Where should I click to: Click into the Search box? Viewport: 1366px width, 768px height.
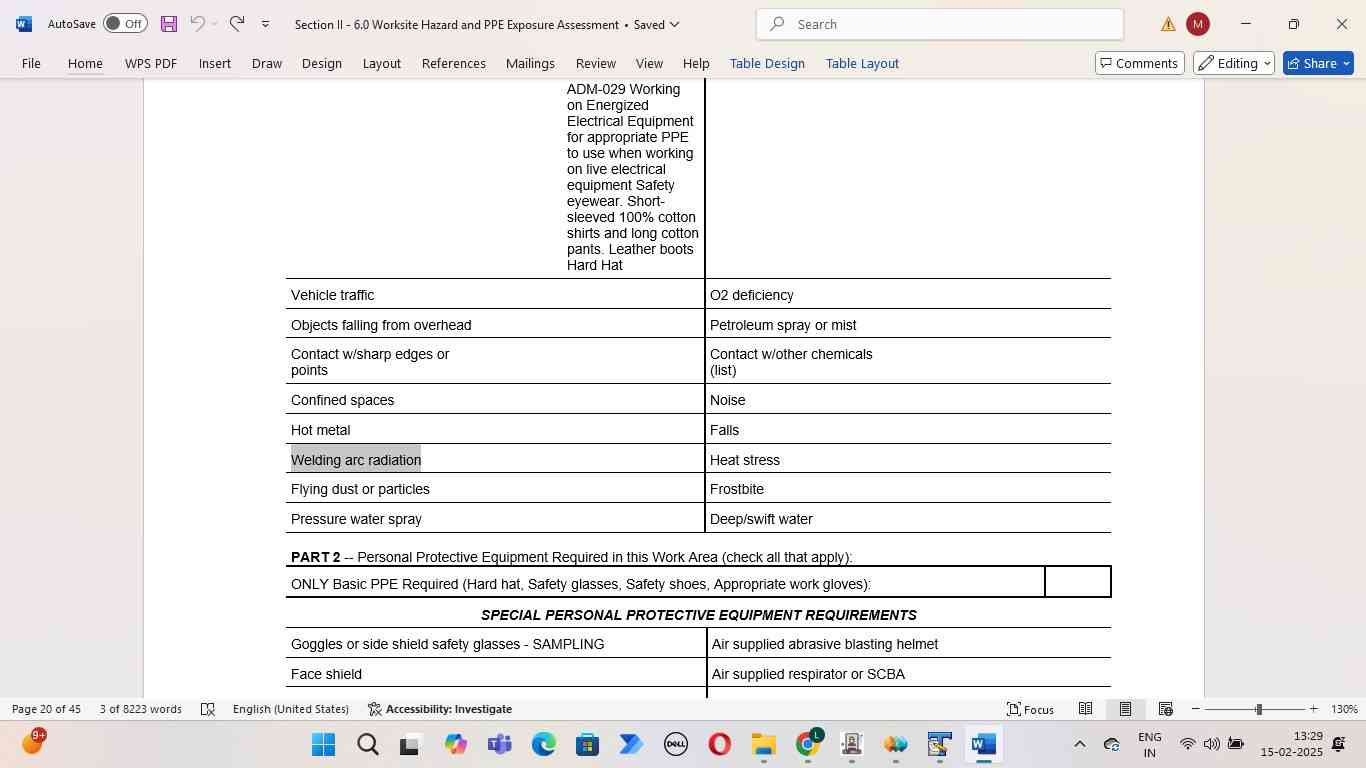940,24
